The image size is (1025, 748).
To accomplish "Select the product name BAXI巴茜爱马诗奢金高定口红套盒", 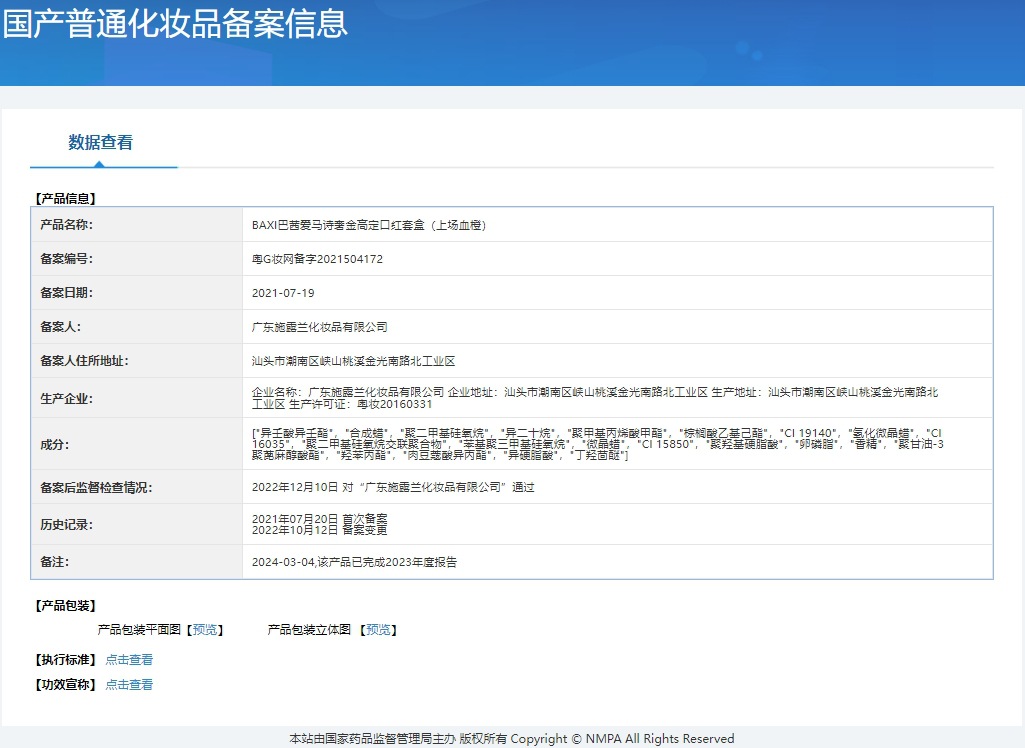I will tap(369, 225).
